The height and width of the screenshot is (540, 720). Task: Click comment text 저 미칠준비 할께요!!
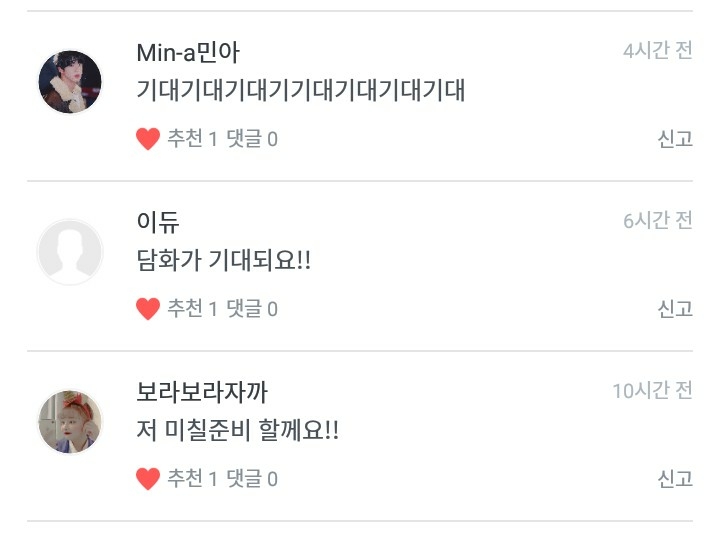(238, 432)
